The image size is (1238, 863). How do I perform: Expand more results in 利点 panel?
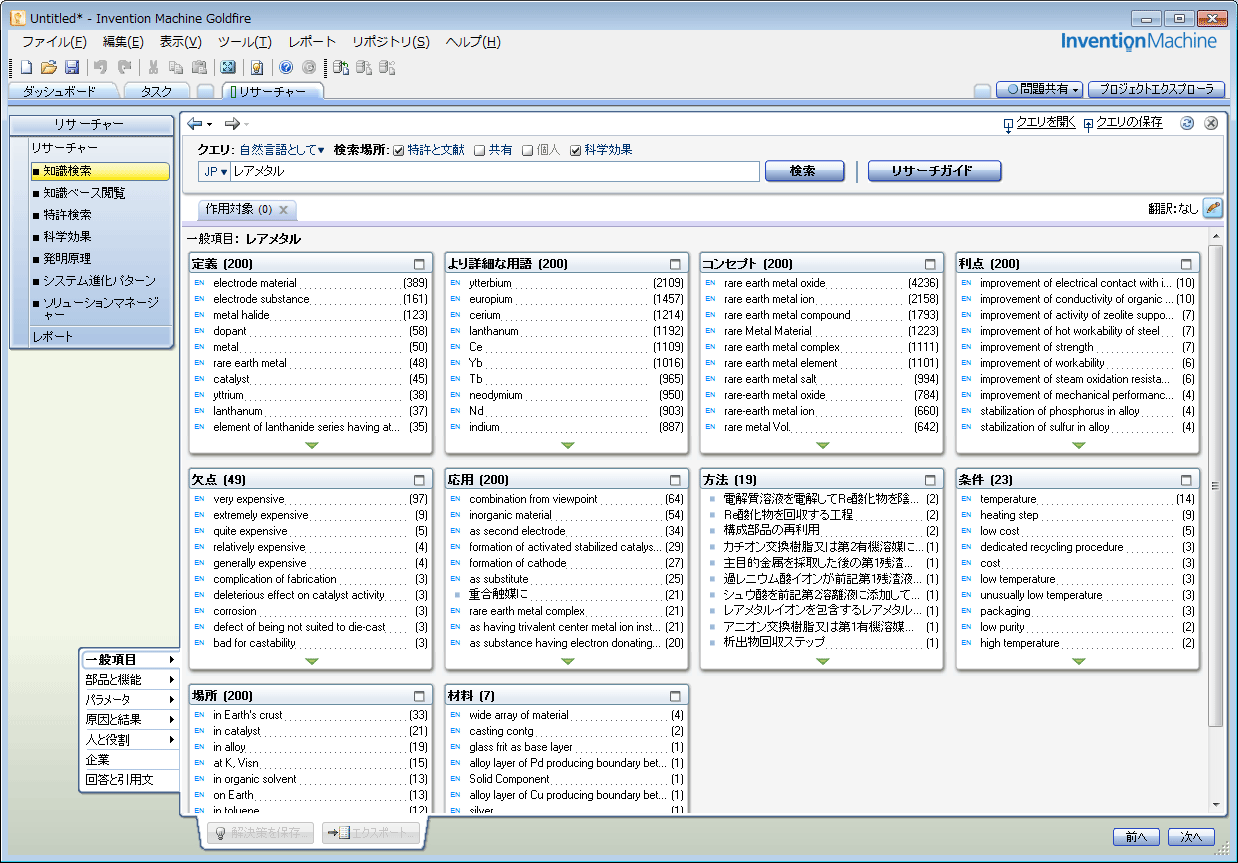coord(1078,445)
